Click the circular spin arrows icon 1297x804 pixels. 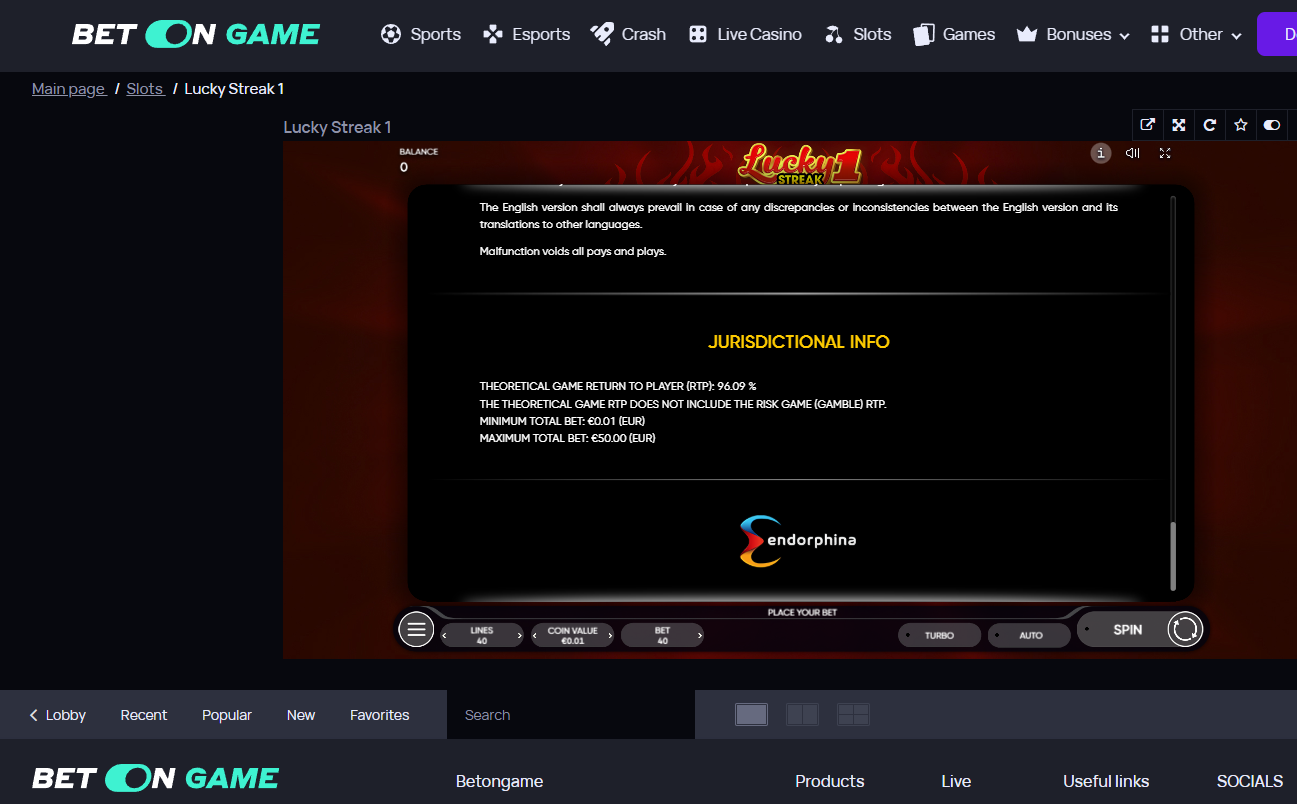[x=1185, y=629]
